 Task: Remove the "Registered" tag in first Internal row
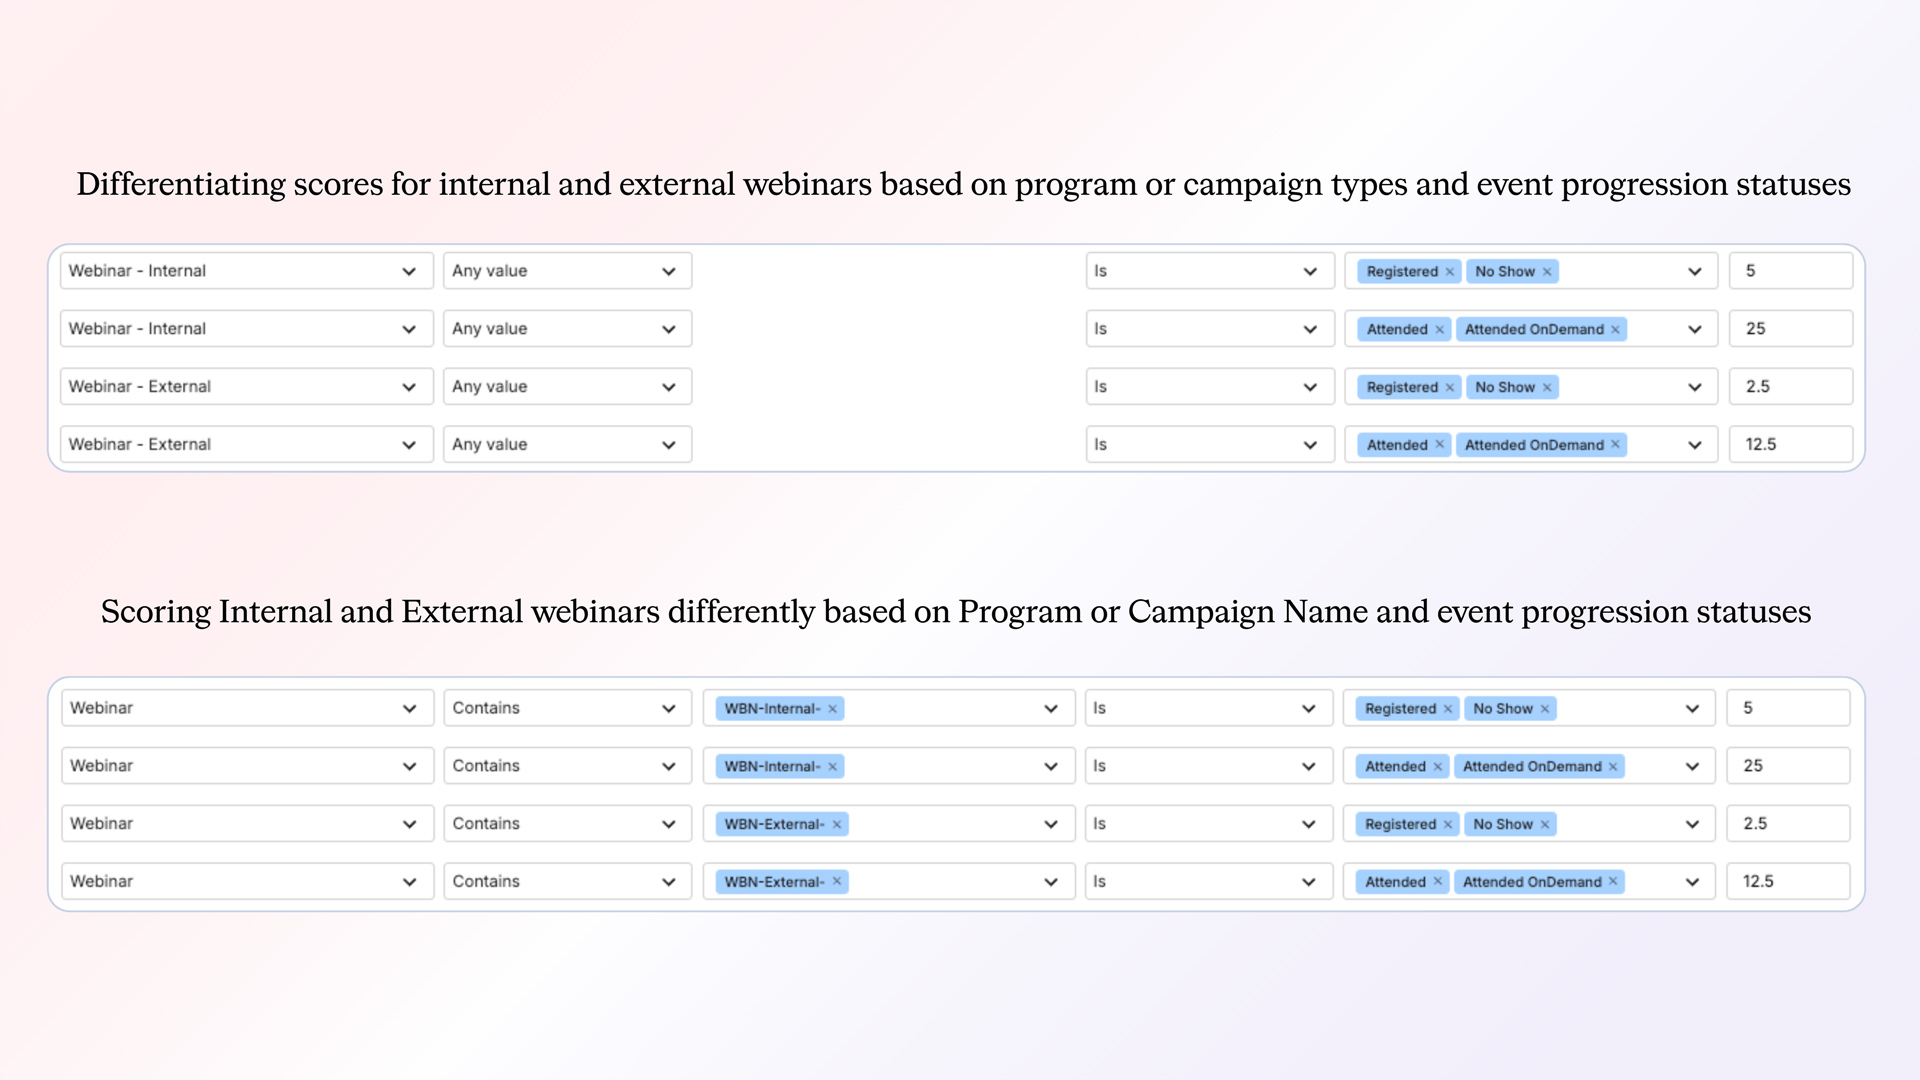point(1449,271)
